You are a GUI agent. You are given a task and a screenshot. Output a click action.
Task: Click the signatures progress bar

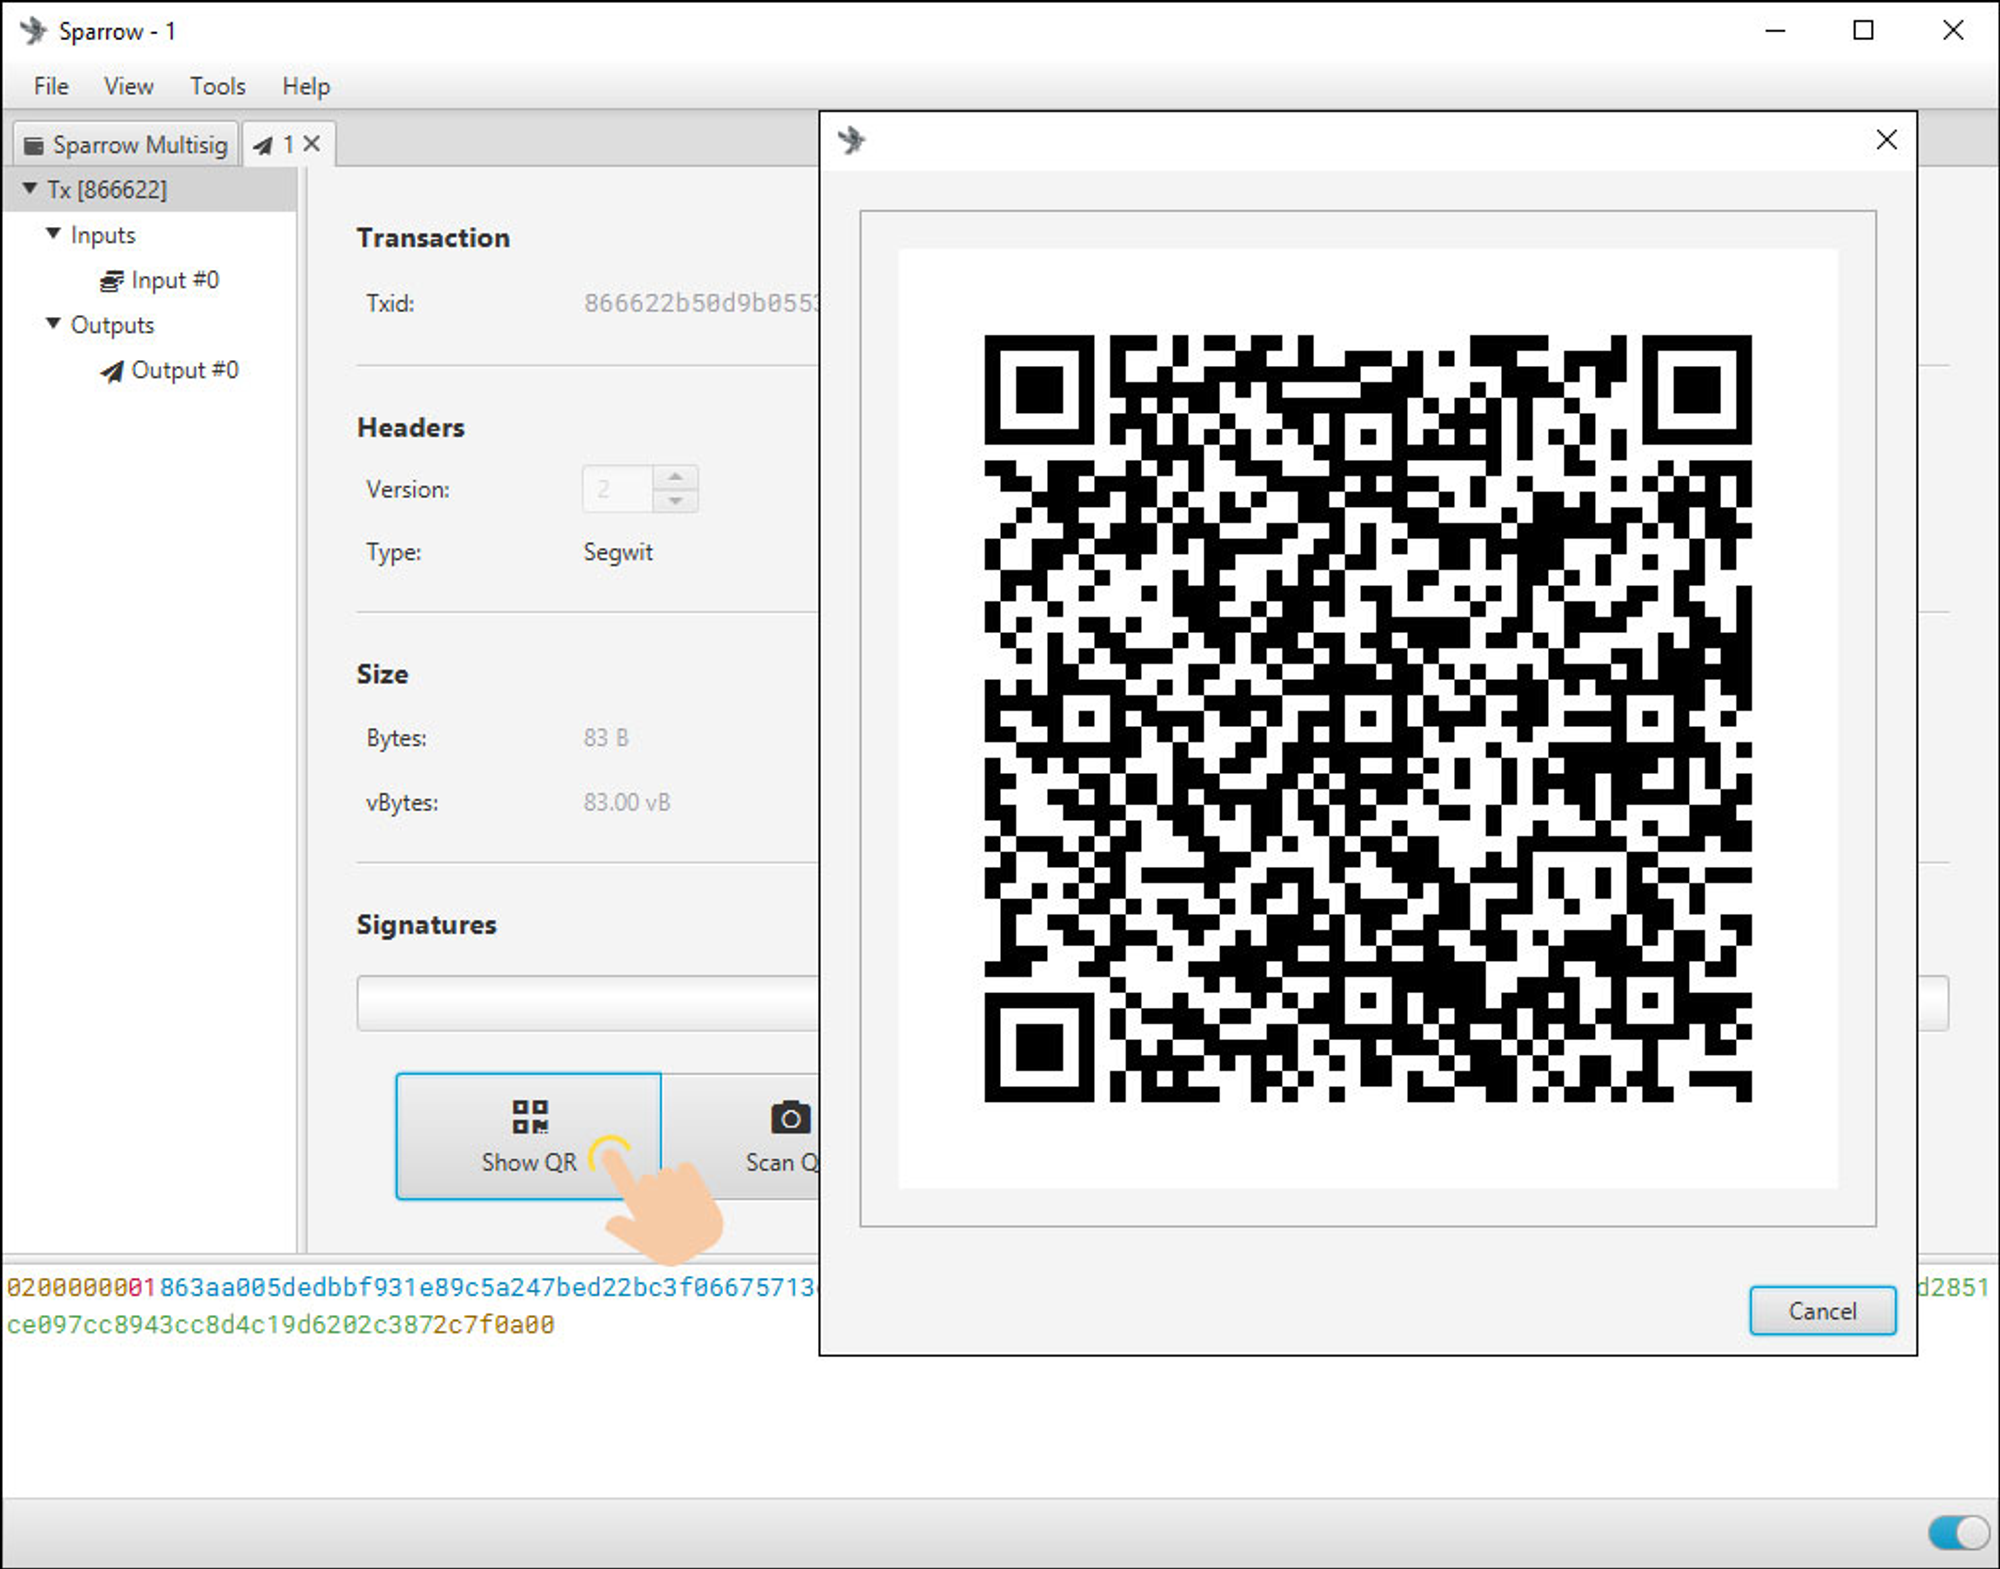tap(587, 1003)
